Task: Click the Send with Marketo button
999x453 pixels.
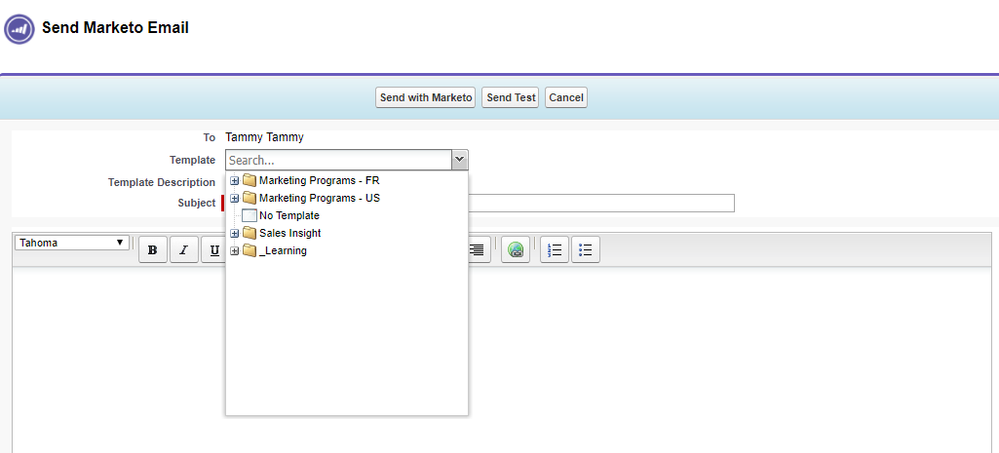Action: (426, 97)
